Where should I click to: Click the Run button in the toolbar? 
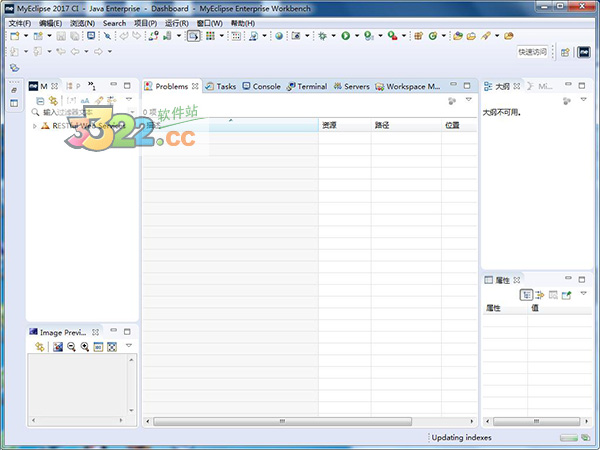tap(344, 36)
